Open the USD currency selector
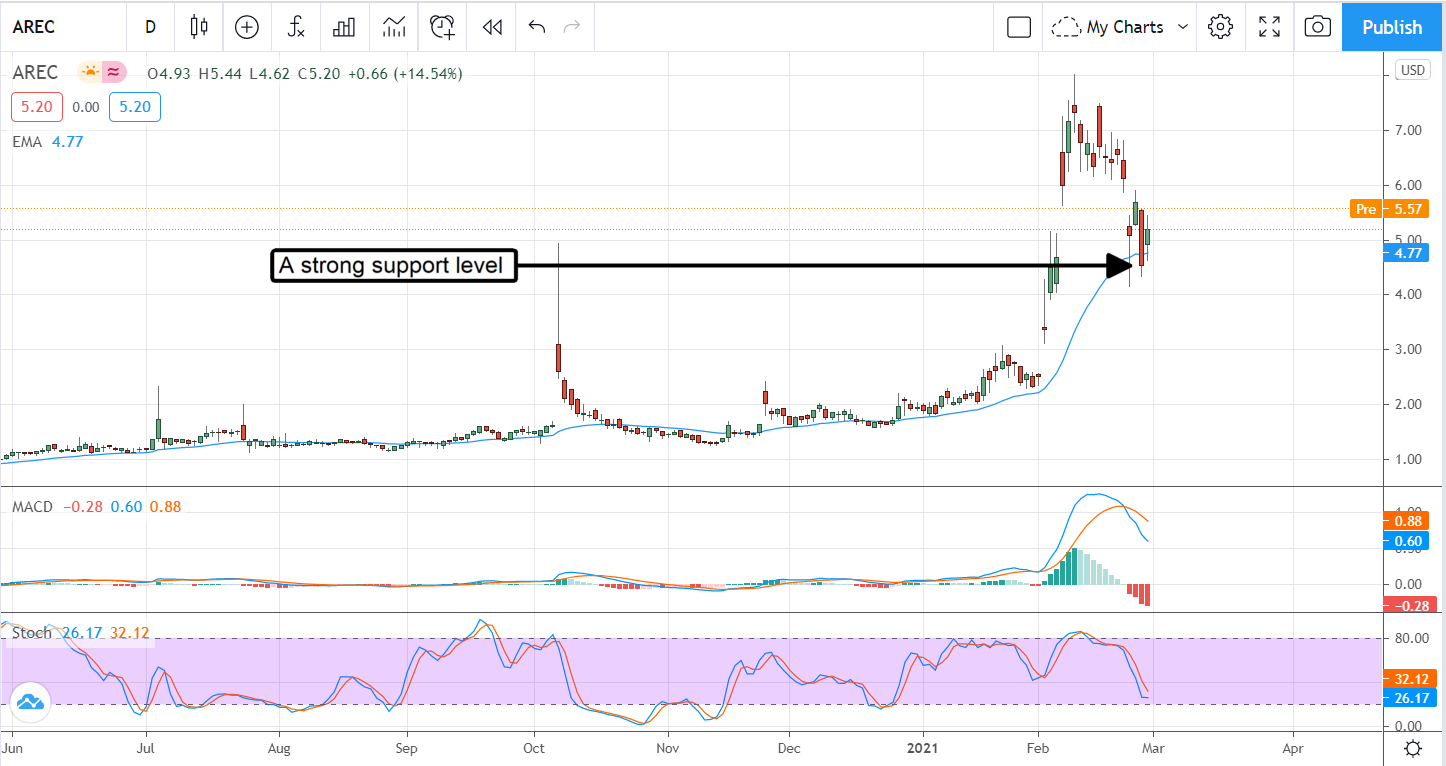 [x=1412, y=70]
